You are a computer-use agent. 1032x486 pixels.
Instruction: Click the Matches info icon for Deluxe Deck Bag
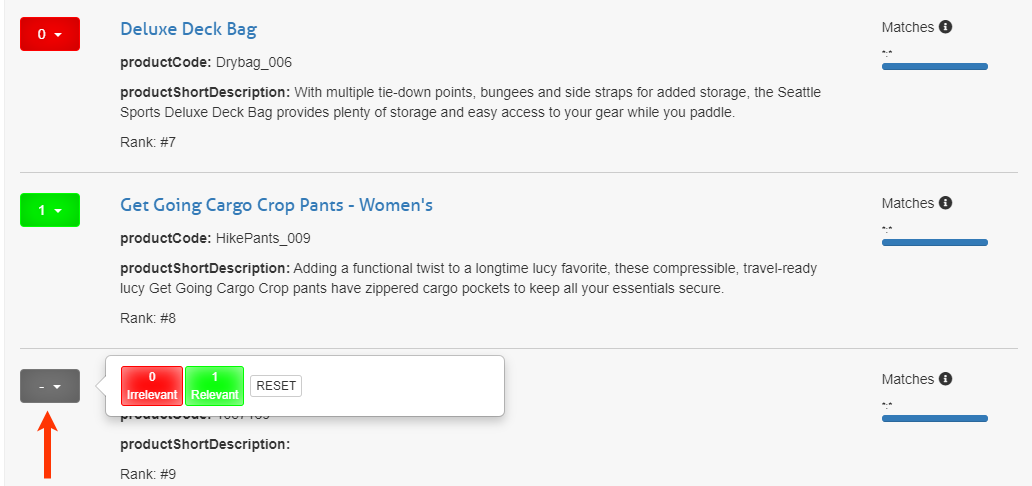(x=946, y=27)
